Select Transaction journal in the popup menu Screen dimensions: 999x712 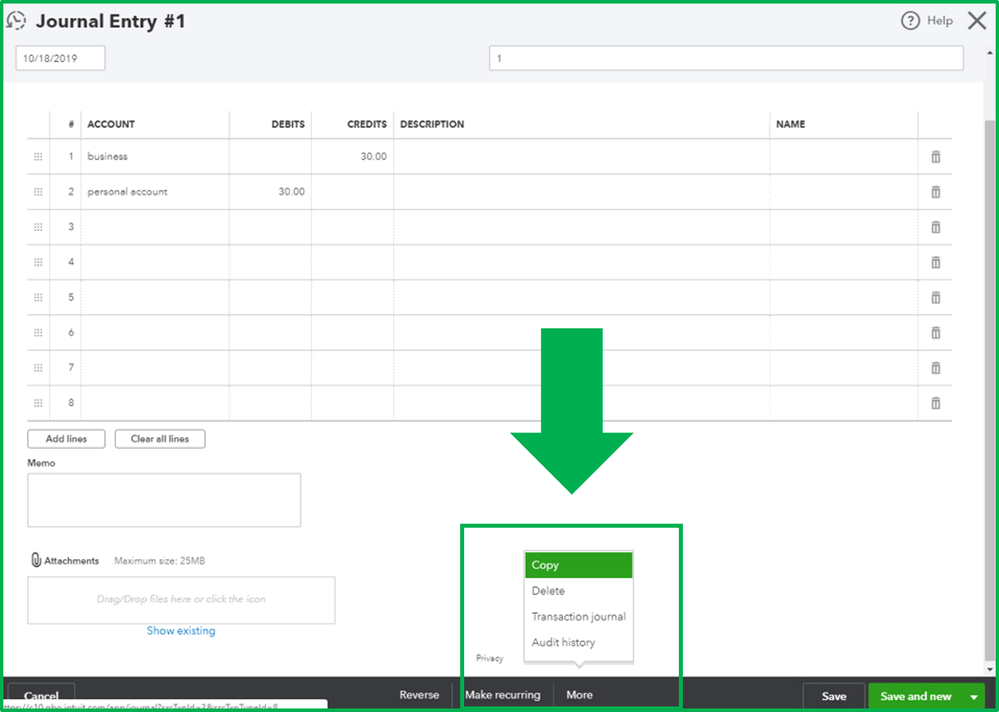click(x=579, y=616)
